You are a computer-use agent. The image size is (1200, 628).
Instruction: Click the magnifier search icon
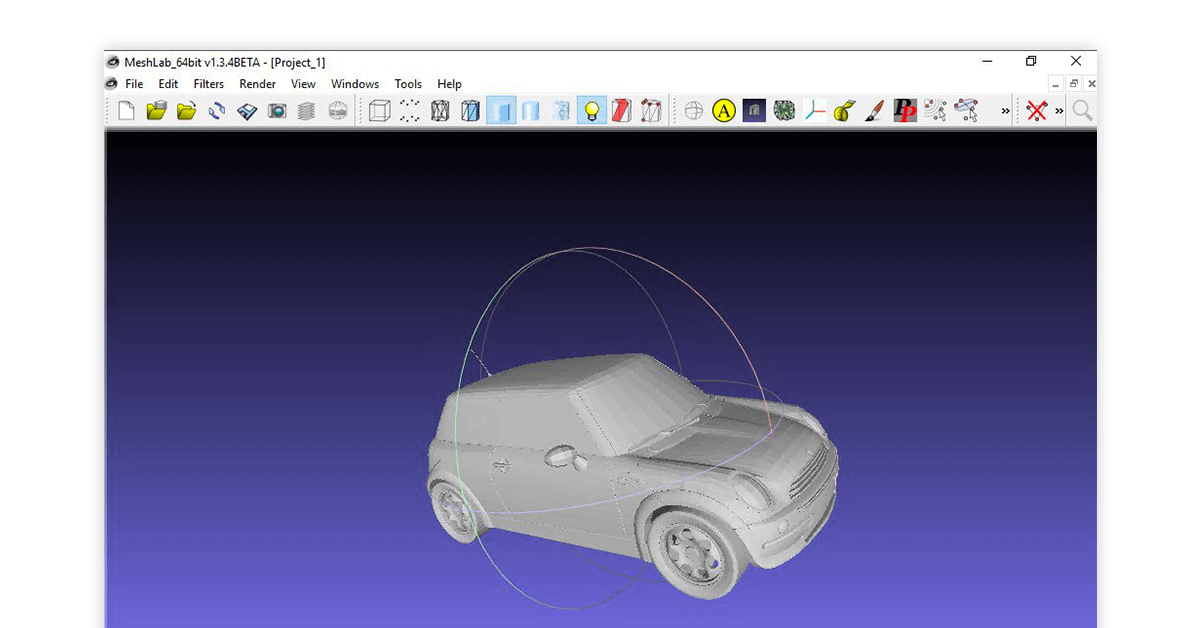[1082, 111]
